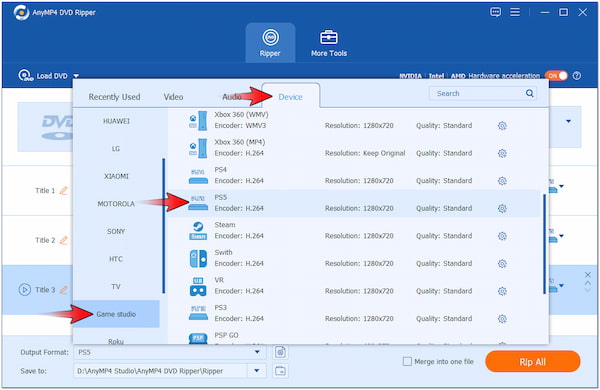Click the edit pencil beside Title 1
Screen dimensions: 600x390
click(x=64, y=190)
